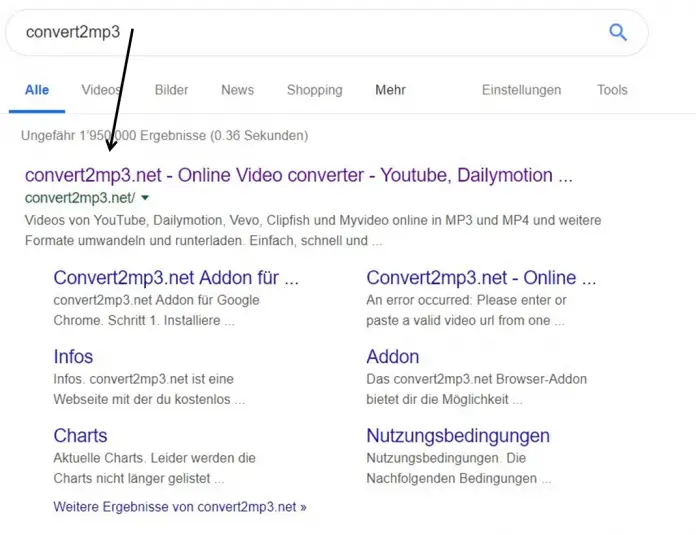
Task: Open the Convert2mp3.net - Online sitelink
Action: click(482, 278)
